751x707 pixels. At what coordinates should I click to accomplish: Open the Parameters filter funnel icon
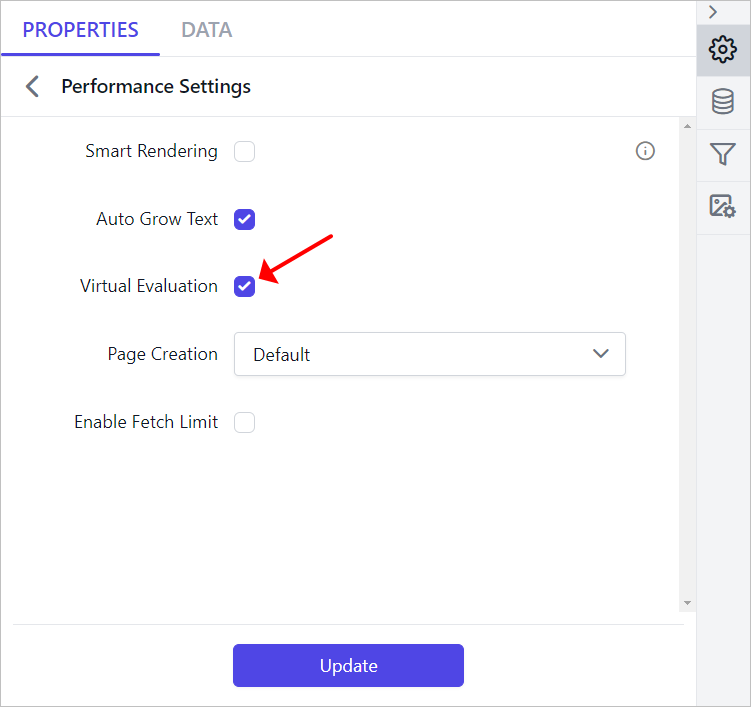tap(723, 154)
